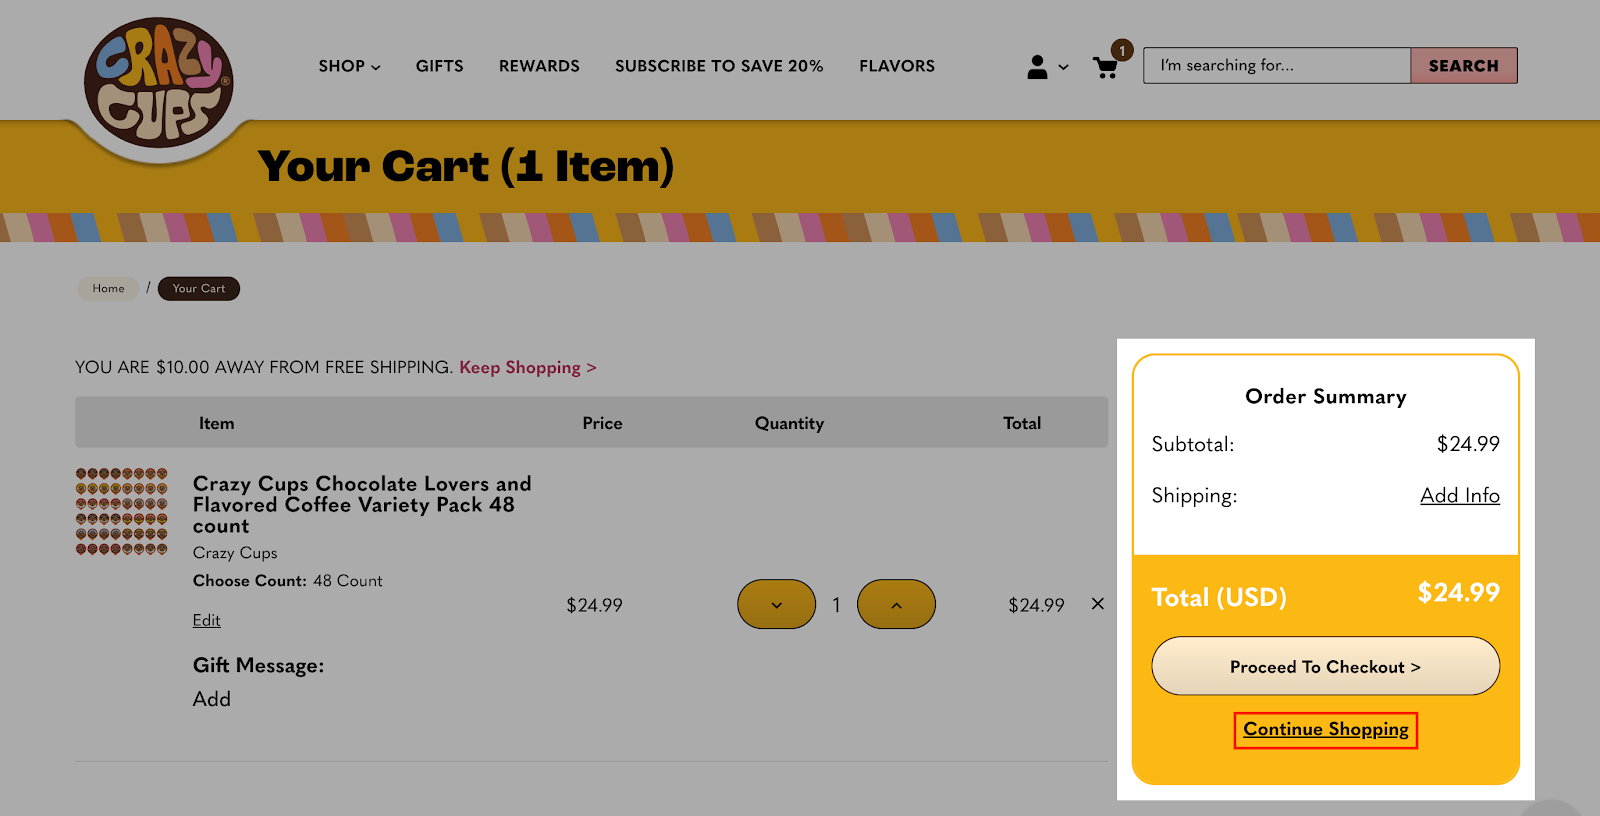Open Continue Shopping
The image size is (1600, 816).
[x=1324, y=729]
